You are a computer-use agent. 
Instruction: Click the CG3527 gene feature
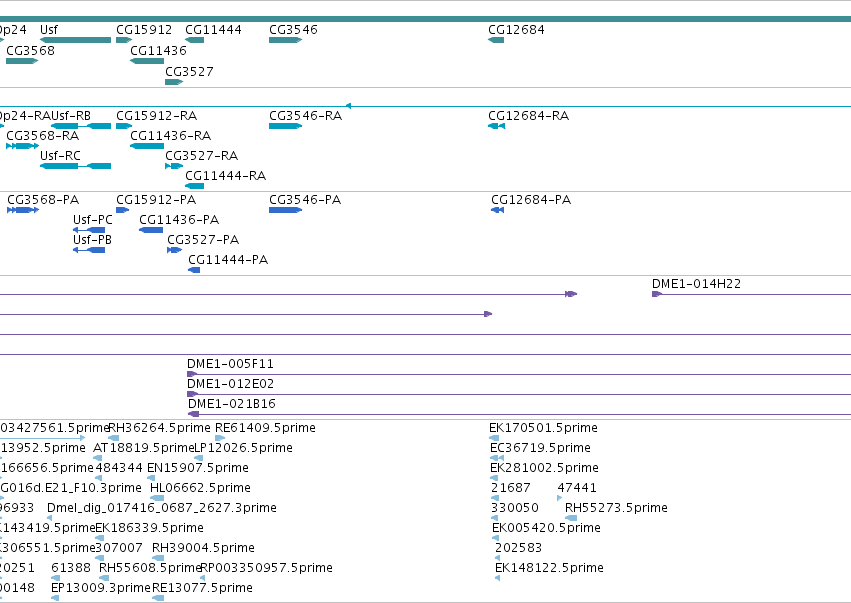174,82
